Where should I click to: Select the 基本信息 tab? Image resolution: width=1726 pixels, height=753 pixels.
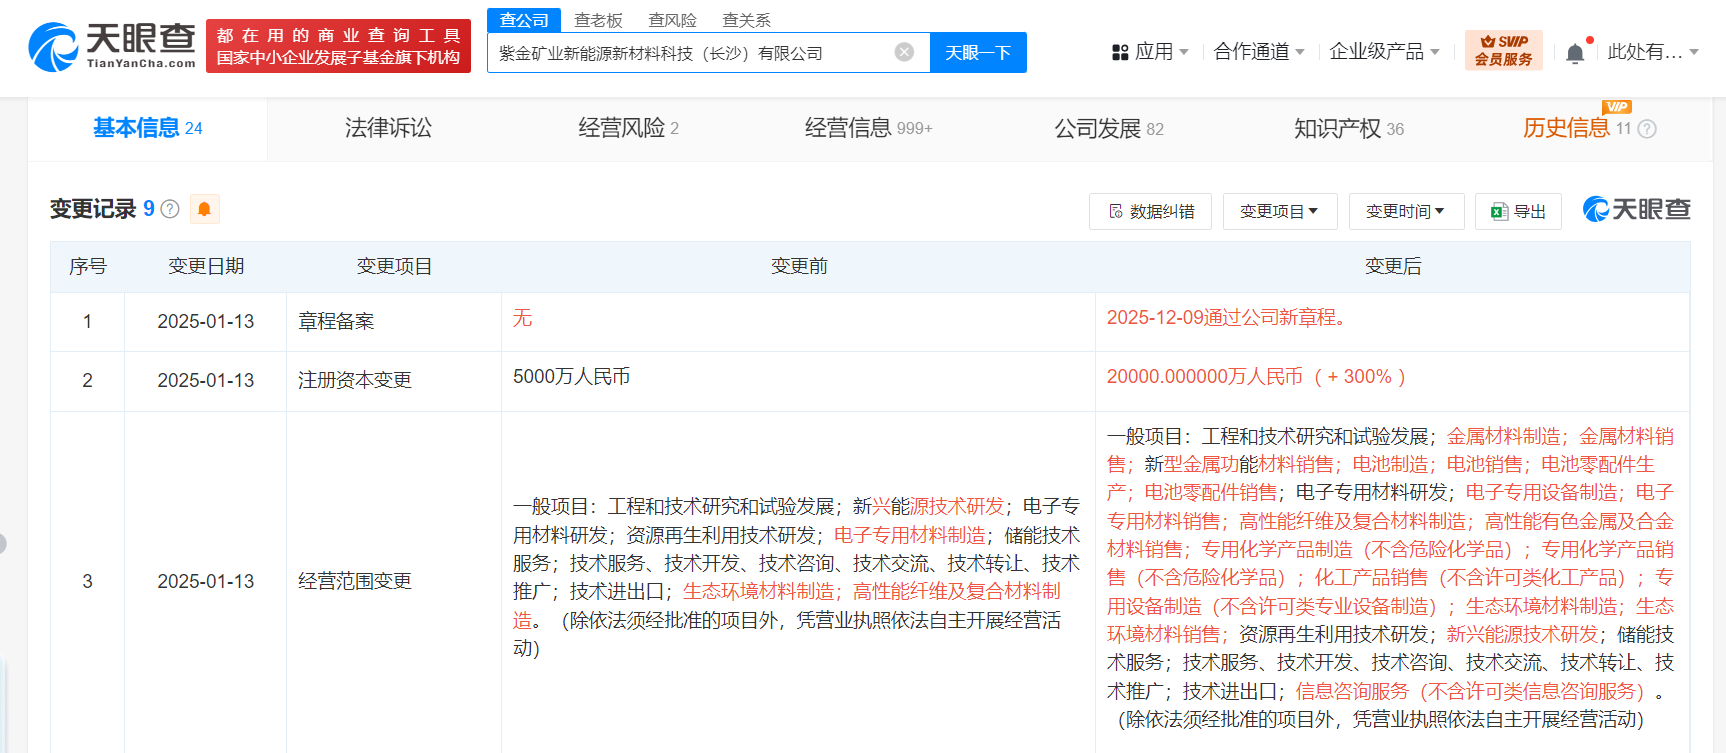click(x=148, y=129)
